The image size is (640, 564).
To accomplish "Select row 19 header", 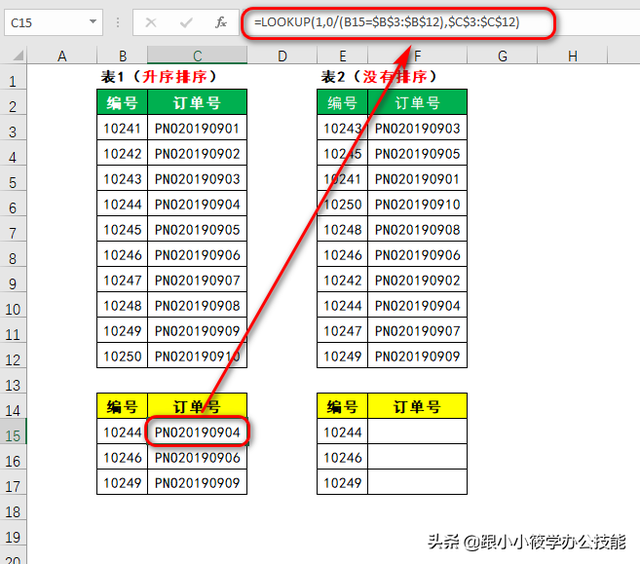I will [x=13, y=532].
